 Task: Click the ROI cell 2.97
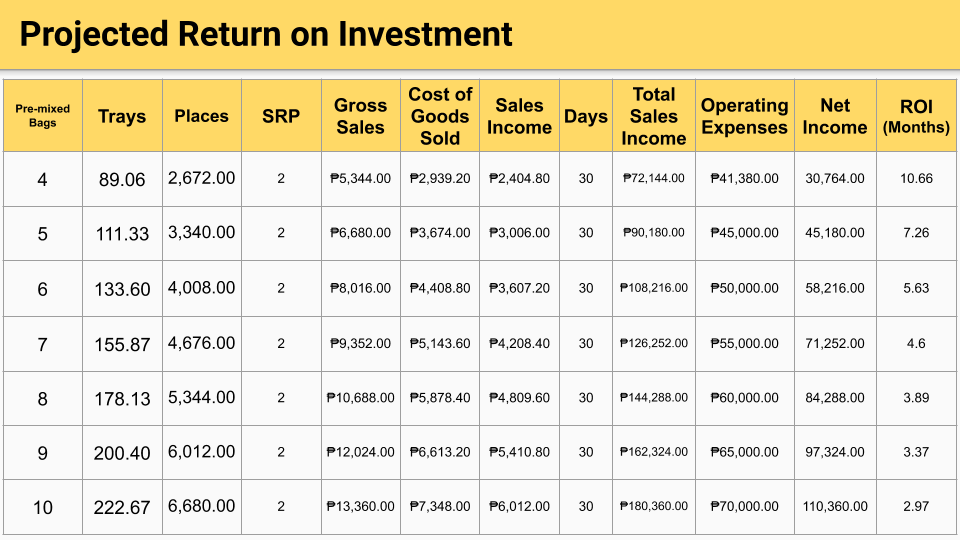(916, 507)
